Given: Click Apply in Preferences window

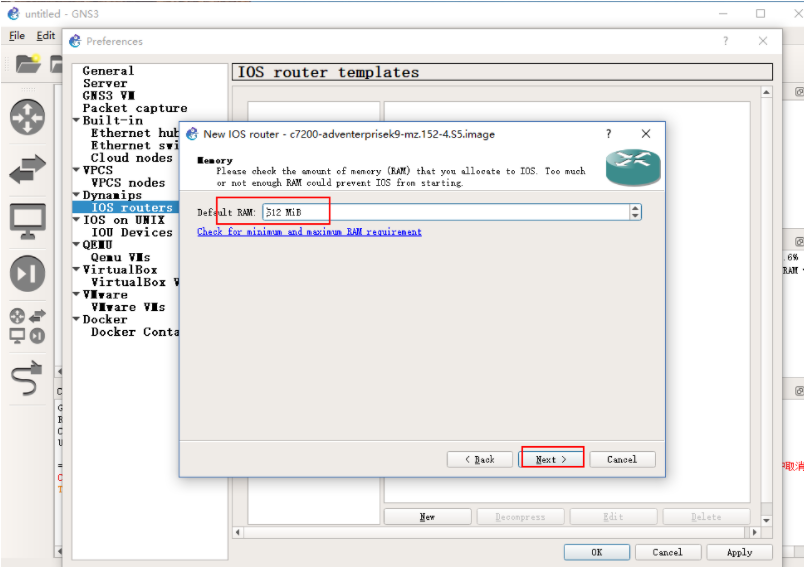Looking at the screenshot, I should [x=739, y=552].
